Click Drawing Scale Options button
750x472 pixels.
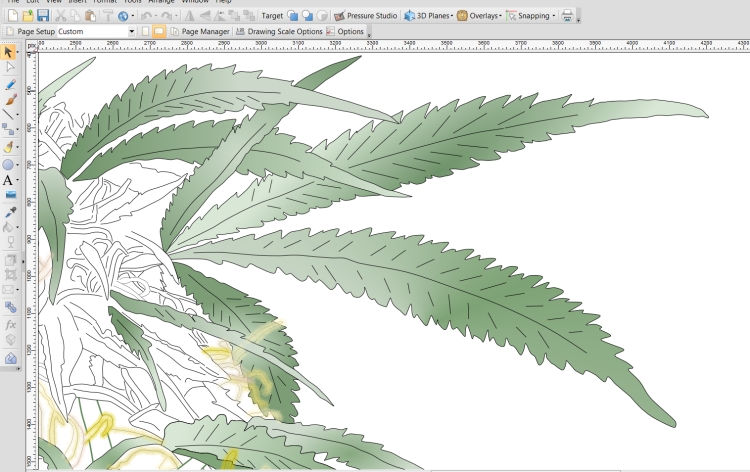point(279,32)
